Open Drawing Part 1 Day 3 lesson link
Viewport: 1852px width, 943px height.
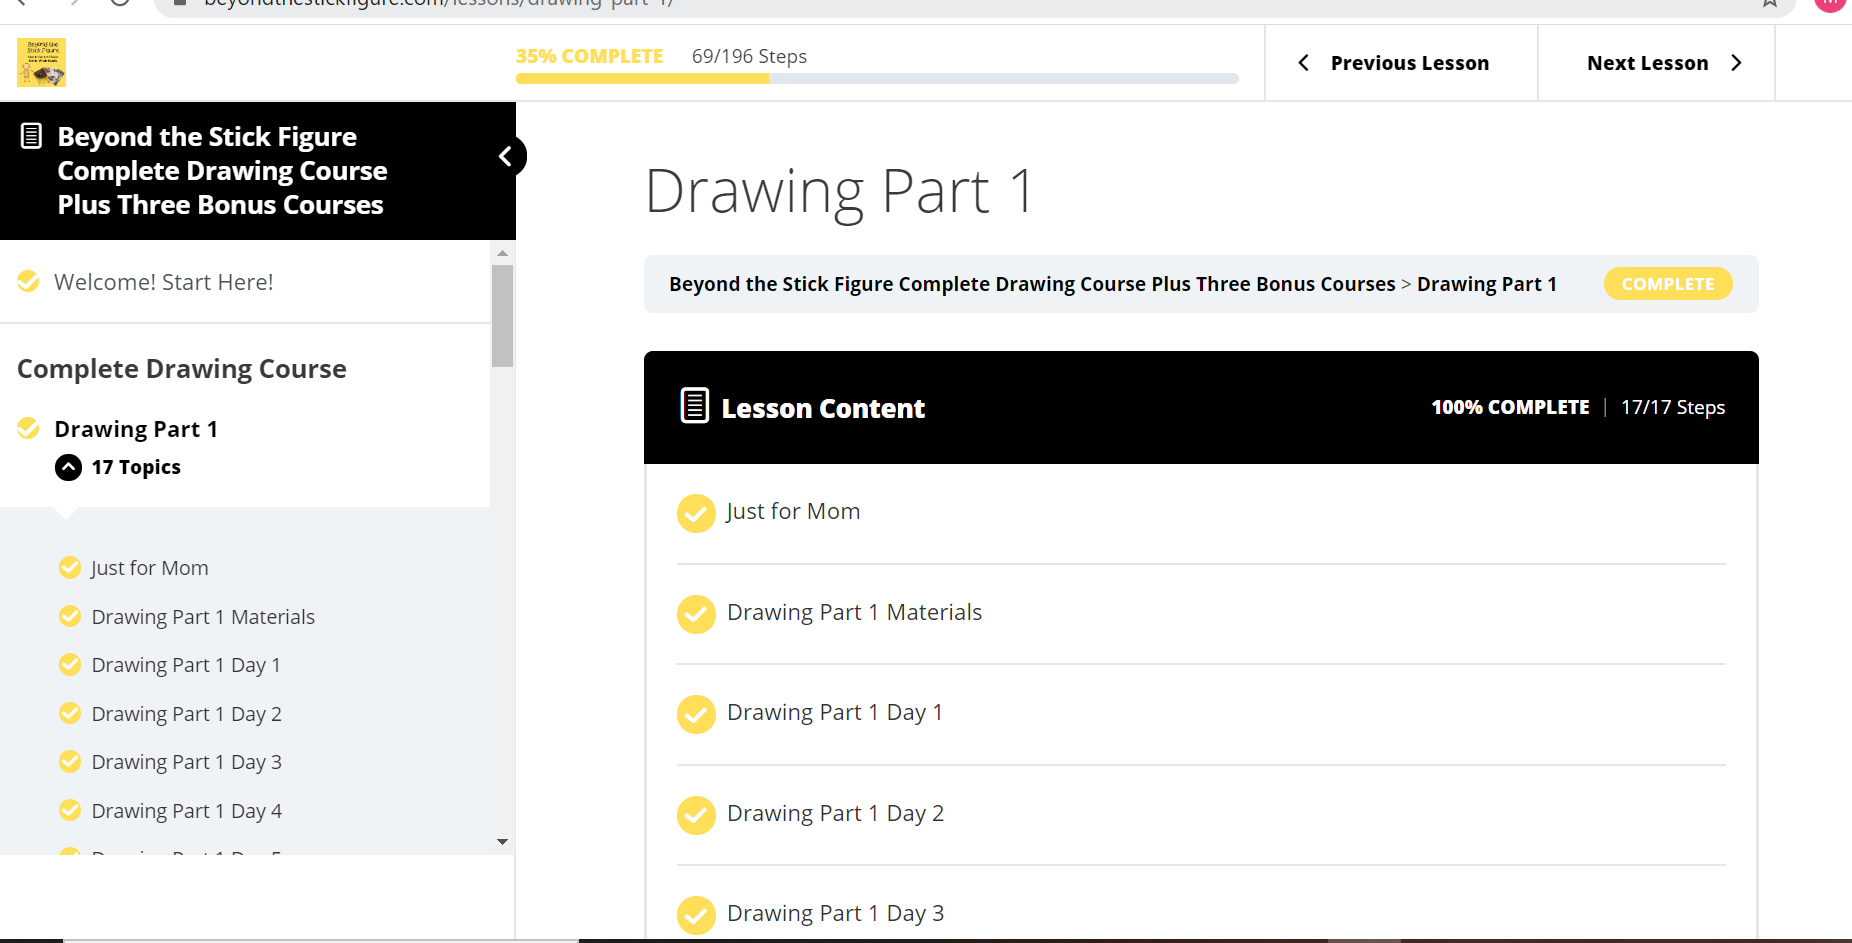click(835, 913)
